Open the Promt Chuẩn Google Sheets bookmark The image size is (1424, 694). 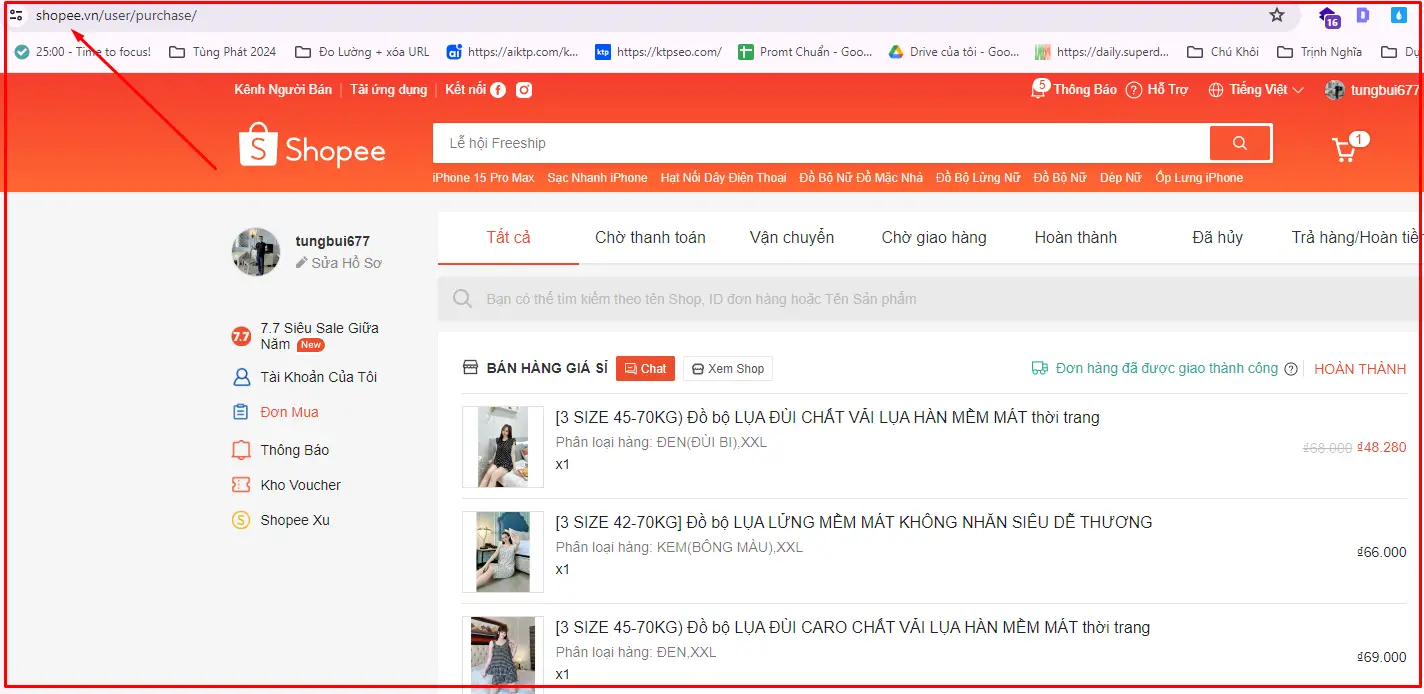click(805, 52)
